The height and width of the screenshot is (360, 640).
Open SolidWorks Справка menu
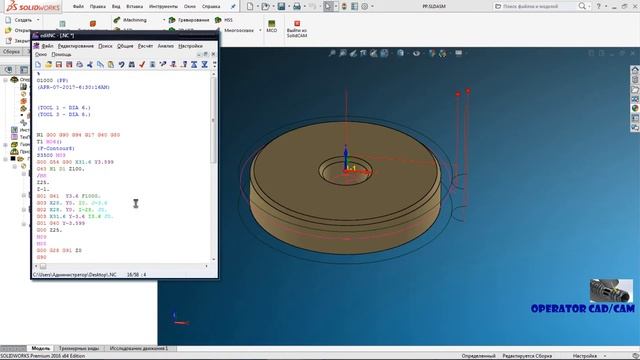tap(211, 7)
